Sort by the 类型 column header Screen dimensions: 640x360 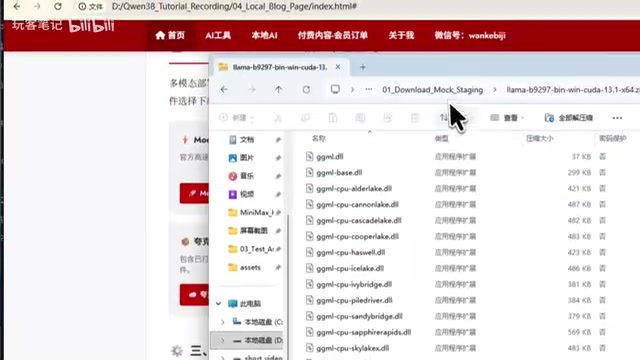point(442,138)
